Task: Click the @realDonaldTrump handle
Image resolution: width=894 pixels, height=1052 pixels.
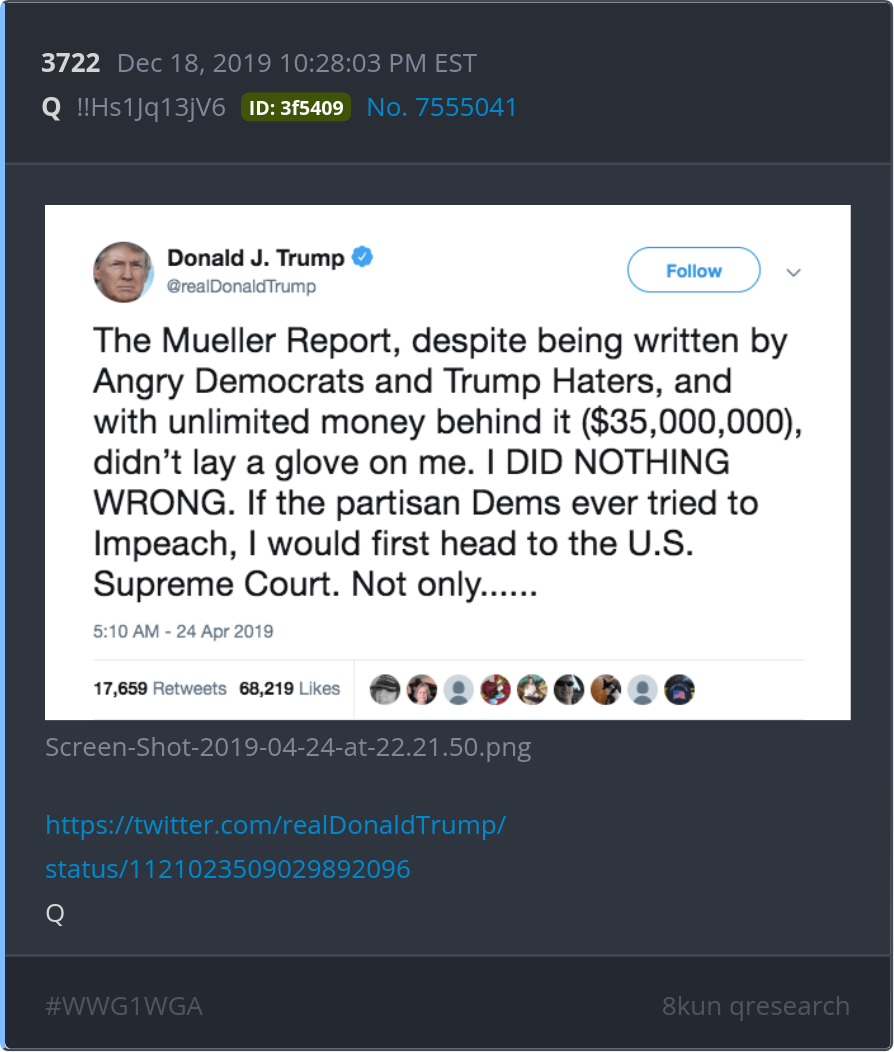Action: pos(241,286)
